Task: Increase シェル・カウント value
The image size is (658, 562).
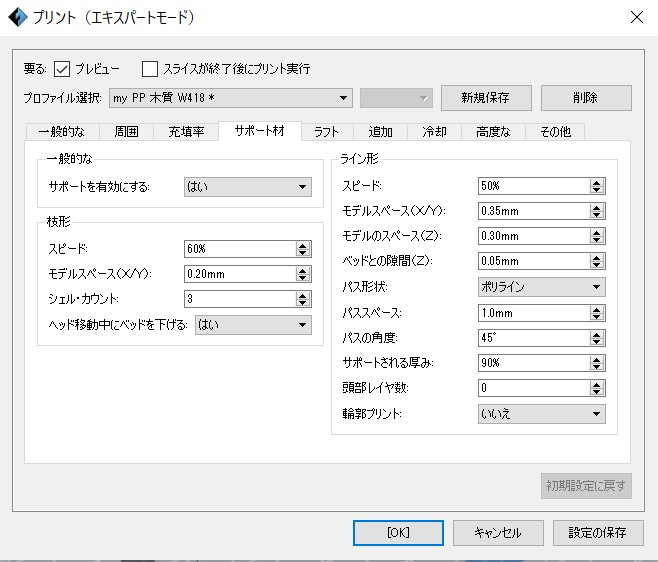Action: click(303, 295)
